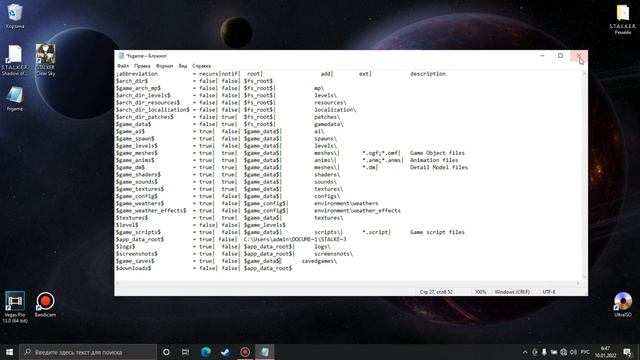Click the Notepad vertical scrollbar
The image size is (640, 360).
(x=584, y=175)
